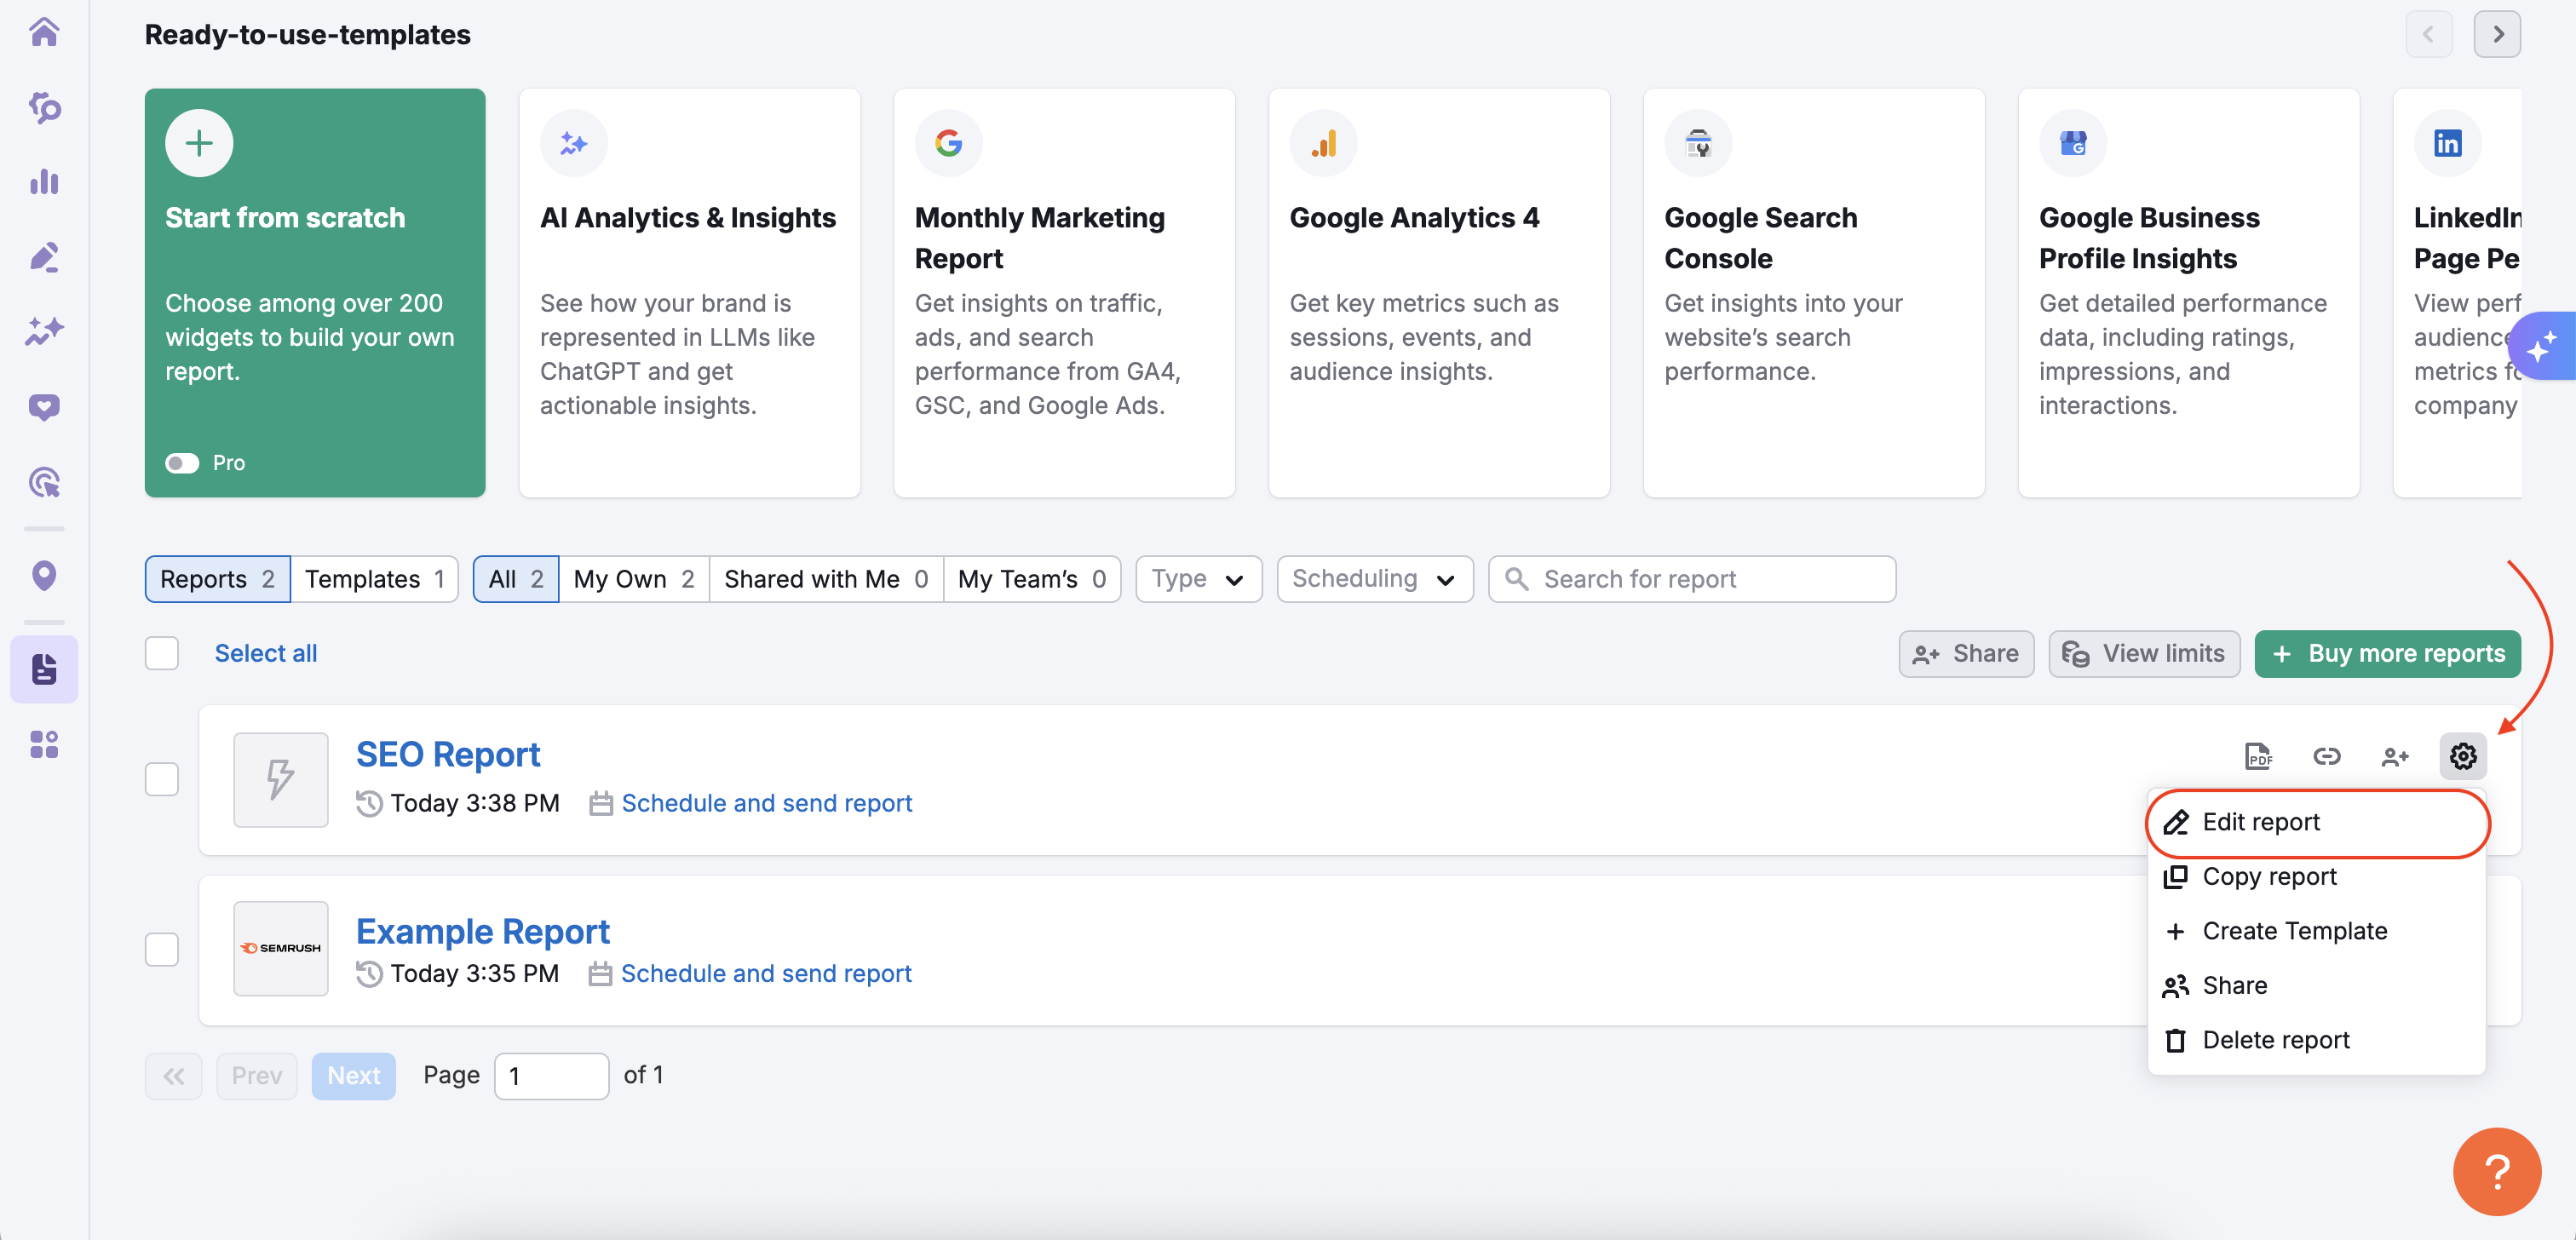Switch to the Templates tab
2576x1240 pixels.
(x=373, y=578)
